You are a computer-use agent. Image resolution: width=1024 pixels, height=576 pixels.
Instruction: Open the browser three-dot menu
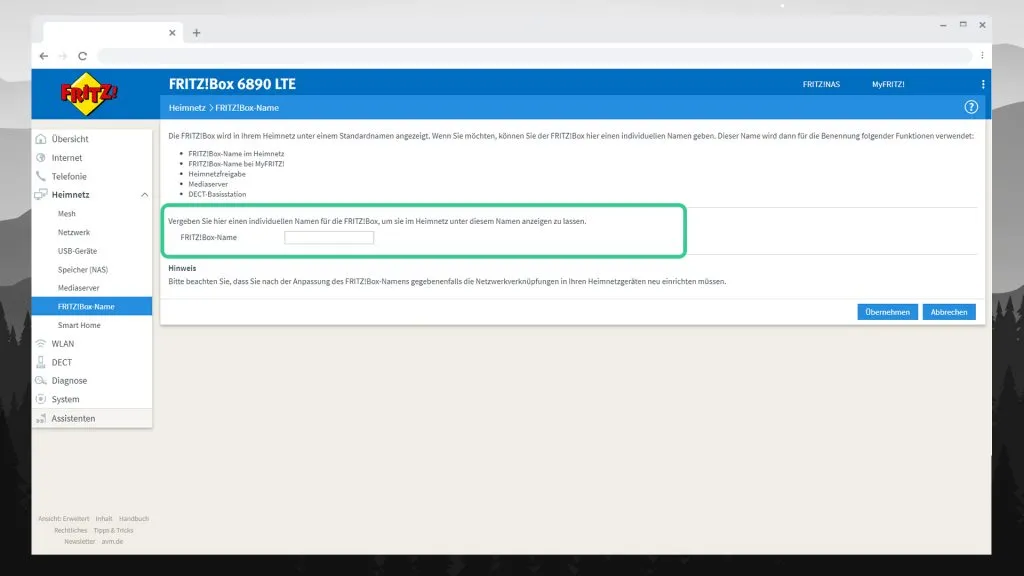(982, 56)
